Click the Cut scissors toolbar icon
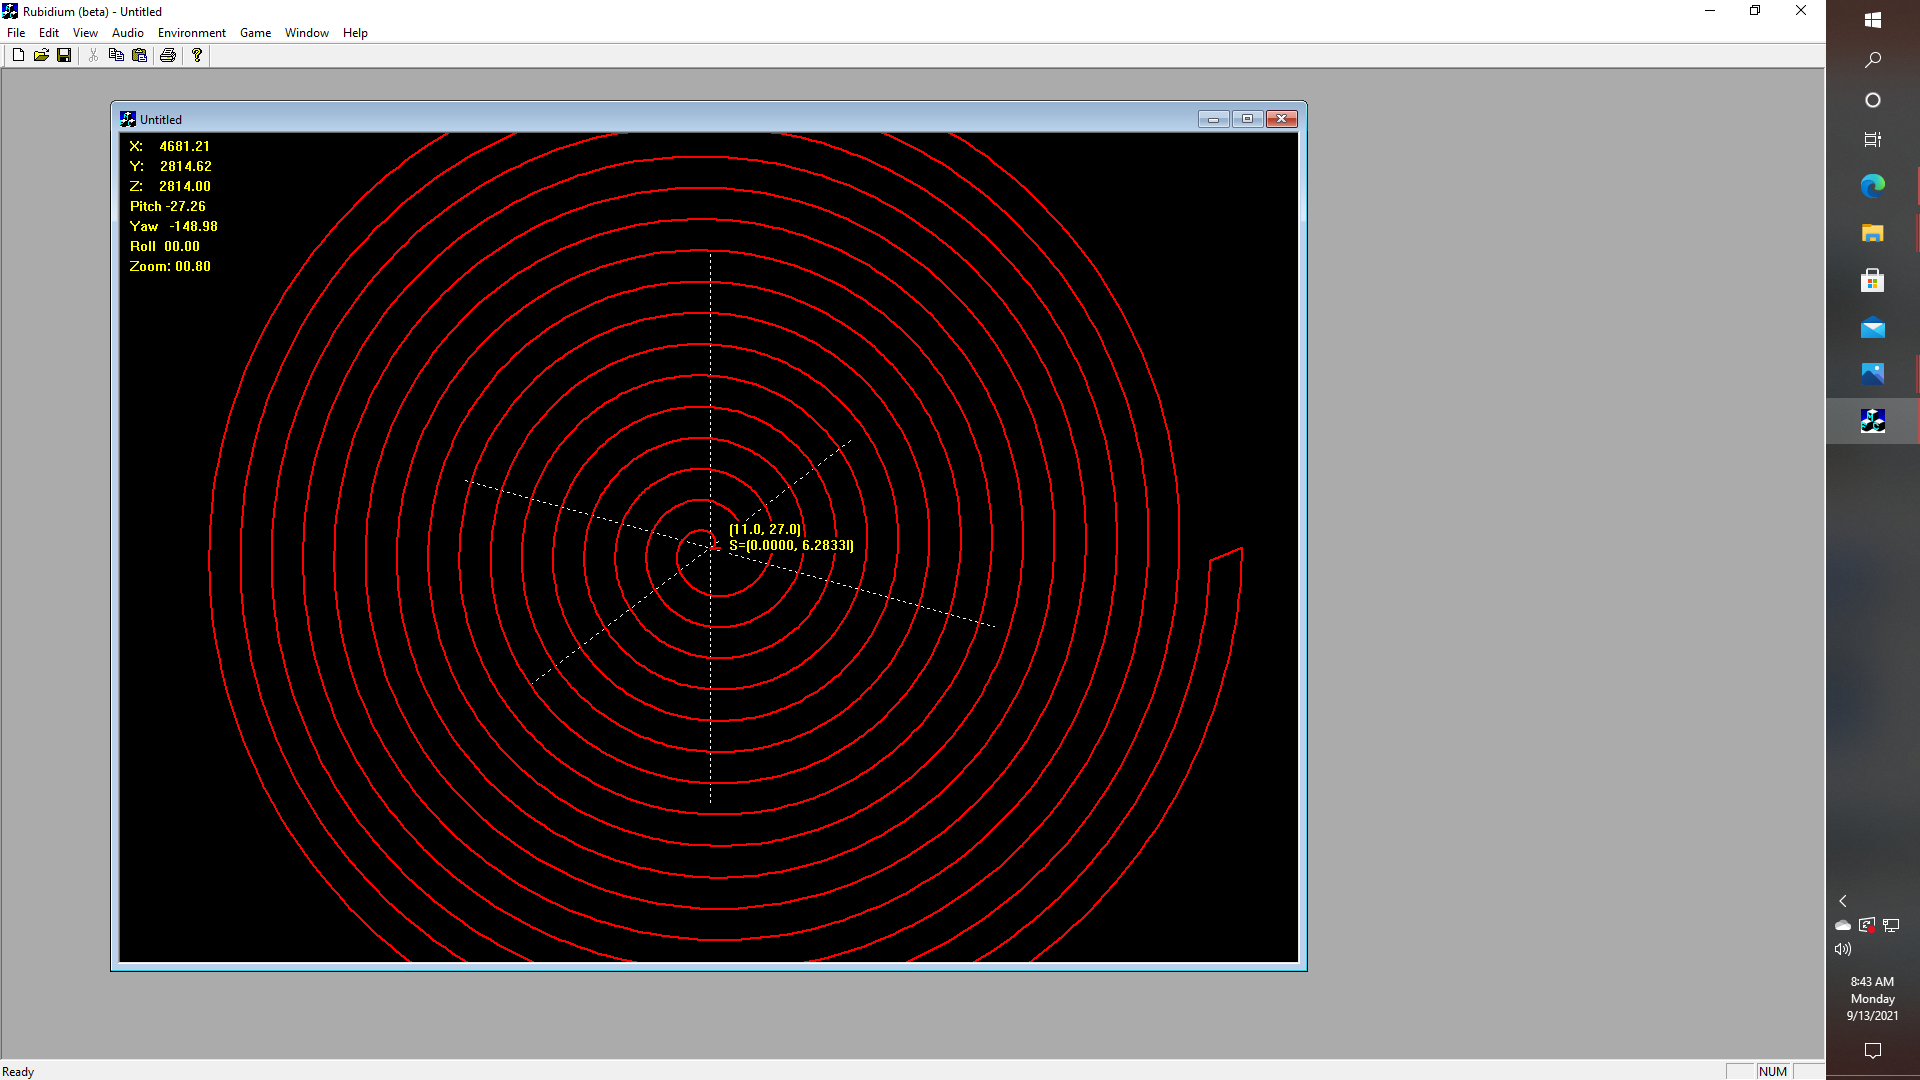 (x=93, y=55)
